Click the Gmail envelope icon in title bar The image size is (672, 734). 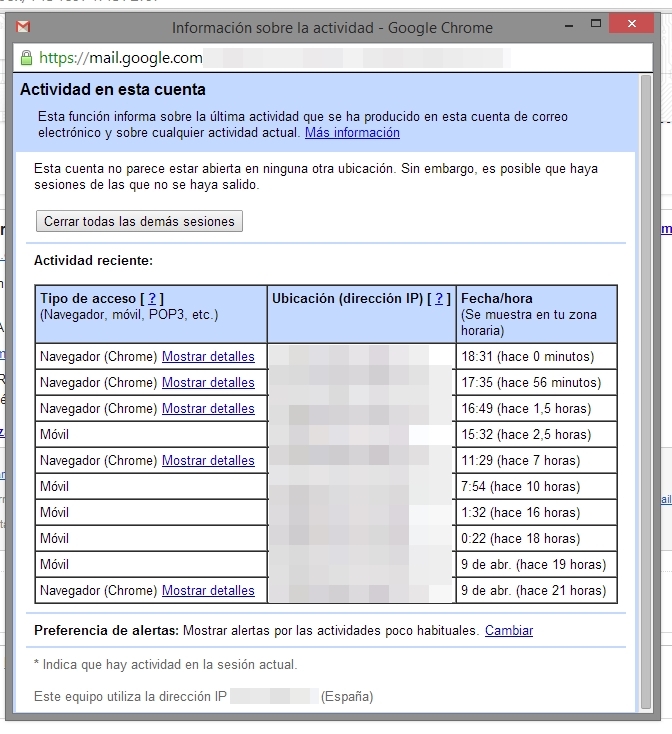[x=23, y=27]
